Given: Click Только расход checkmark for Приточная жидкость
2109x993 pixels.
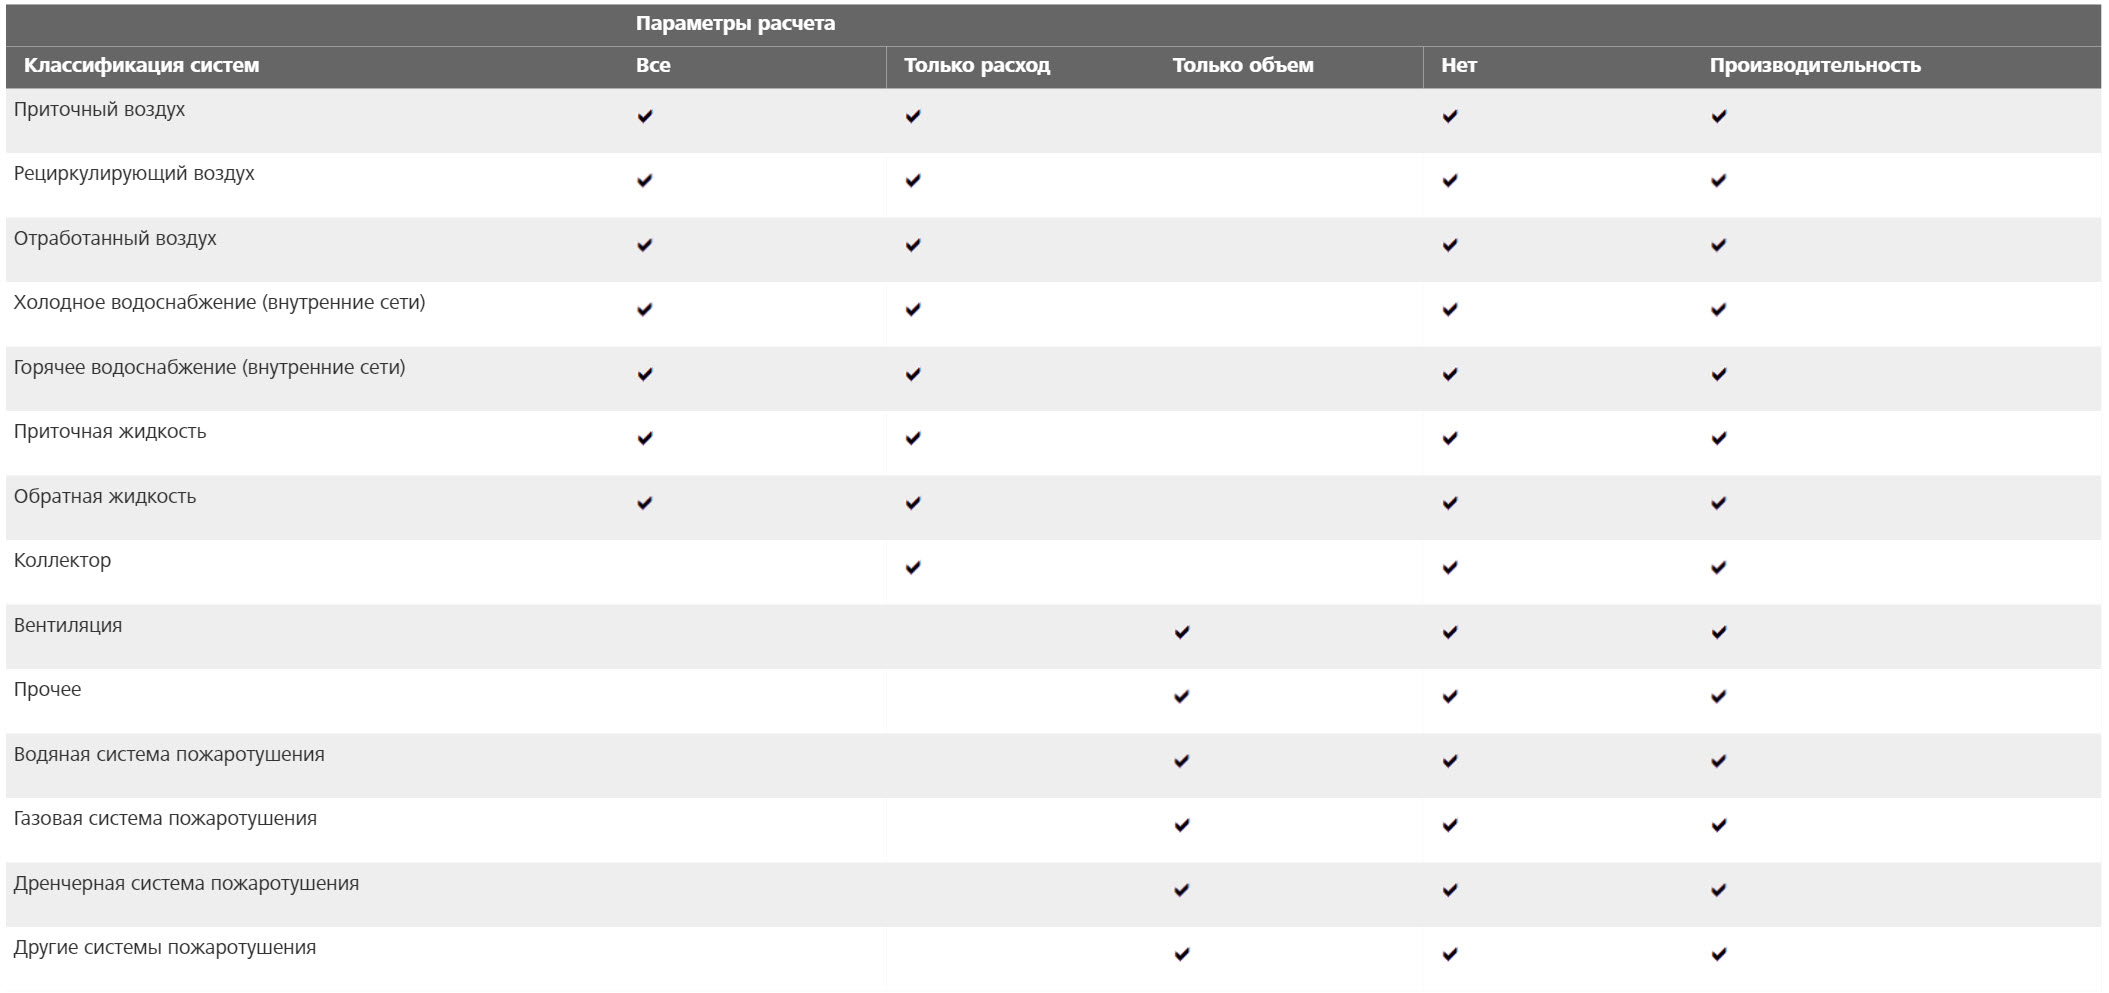Looking at the screenshot, I should pyautogui.click(x=913, y=439).
